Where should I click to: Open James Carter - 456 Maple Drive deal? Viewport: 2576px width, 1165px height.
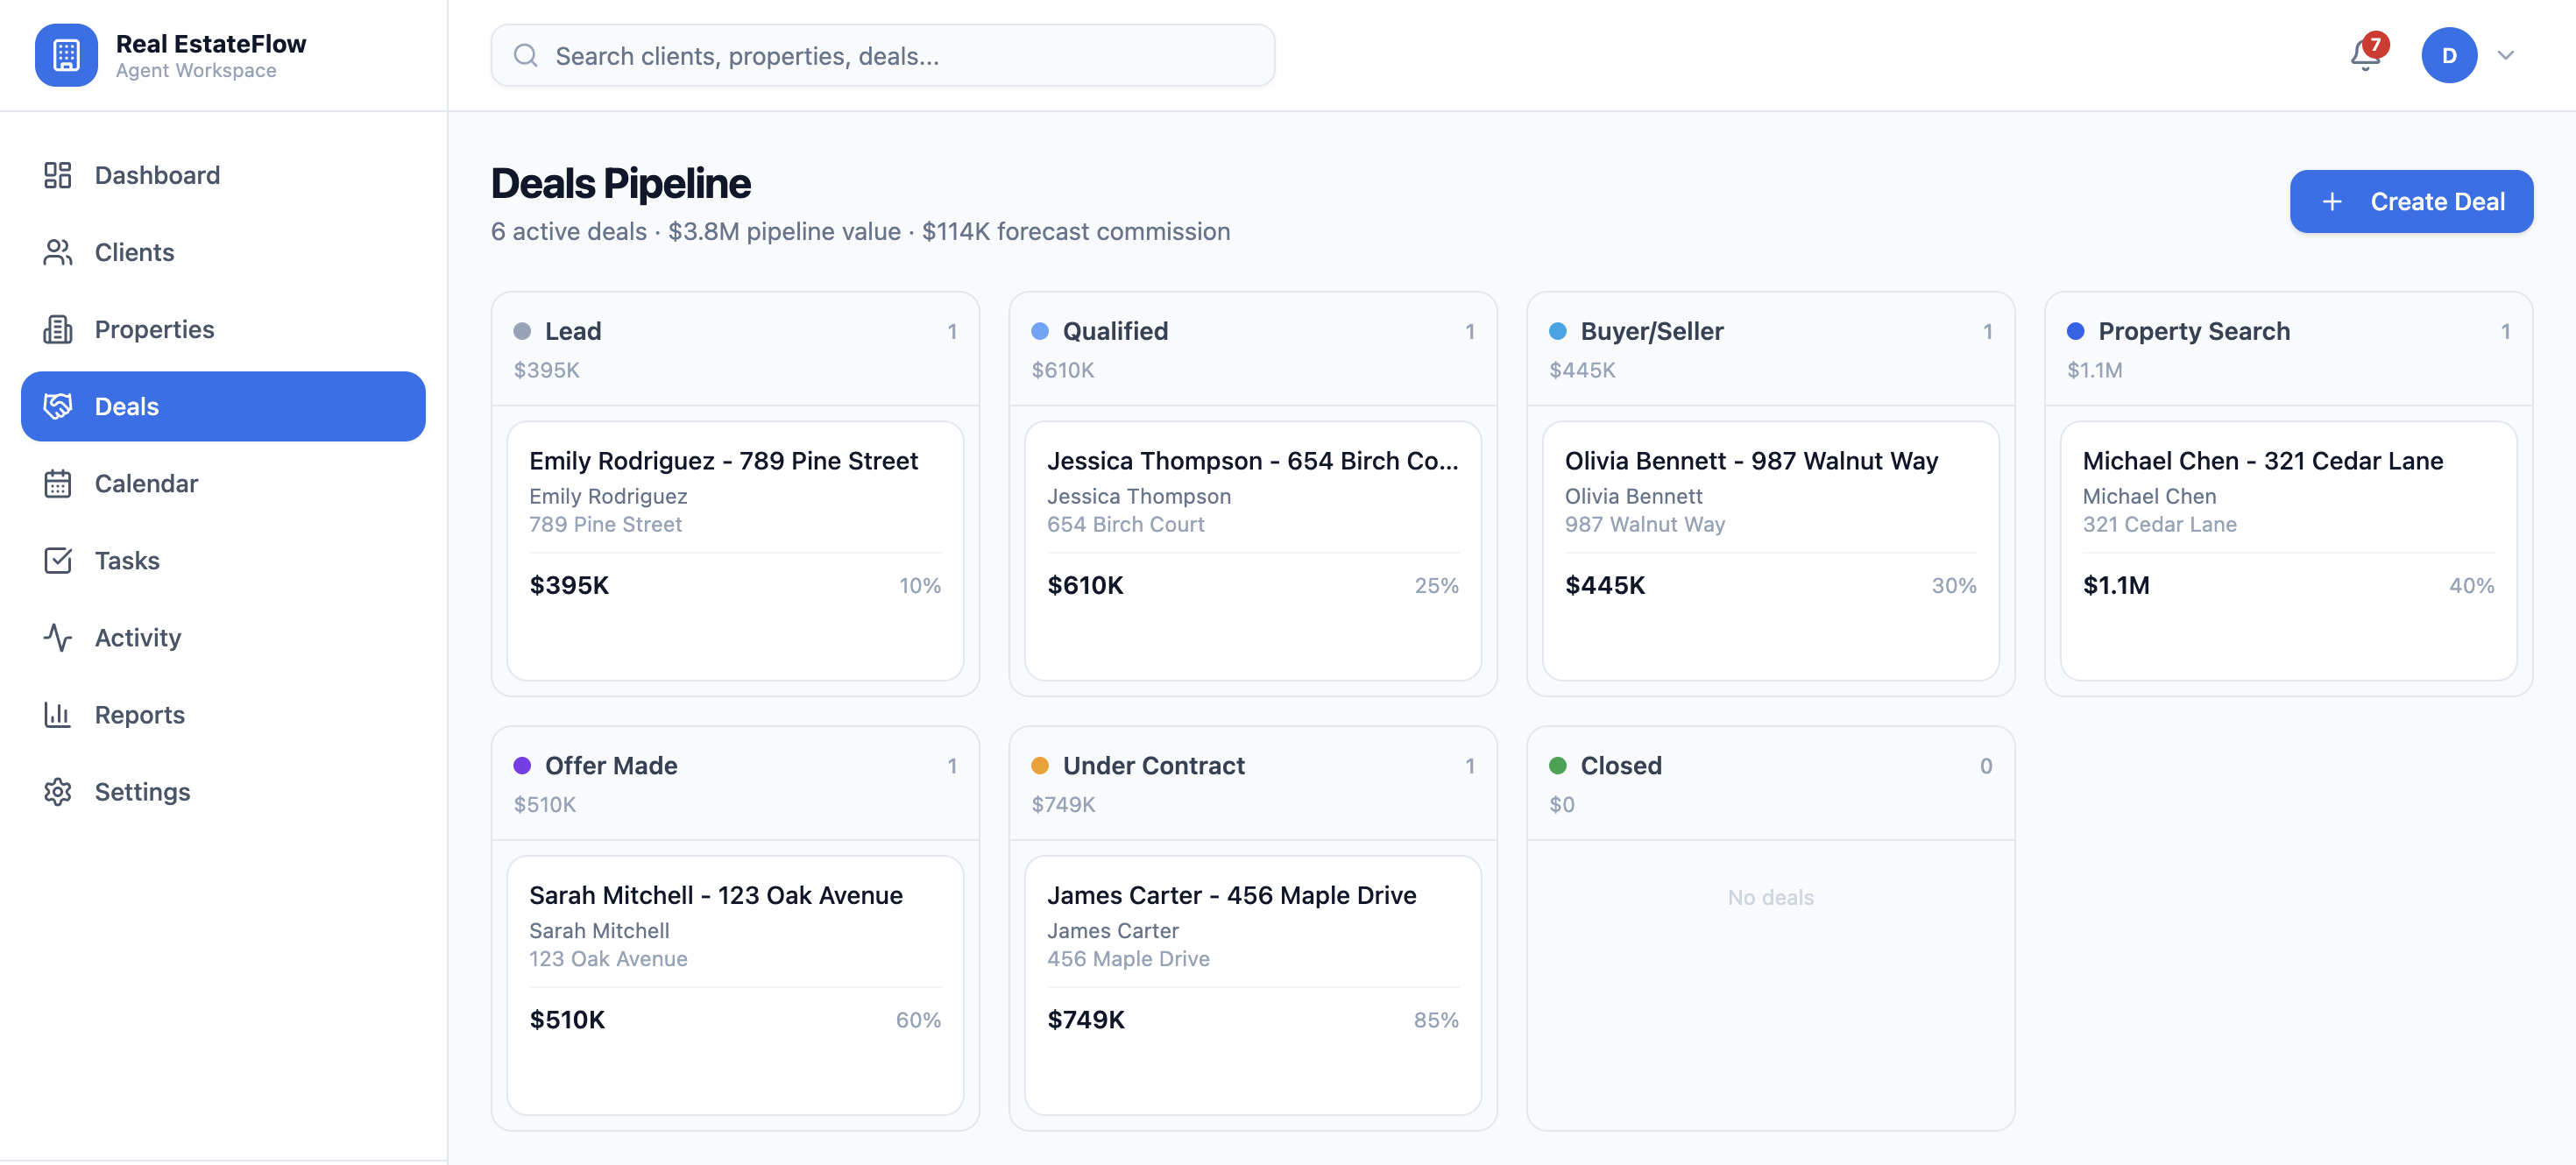pos(1253,985)
